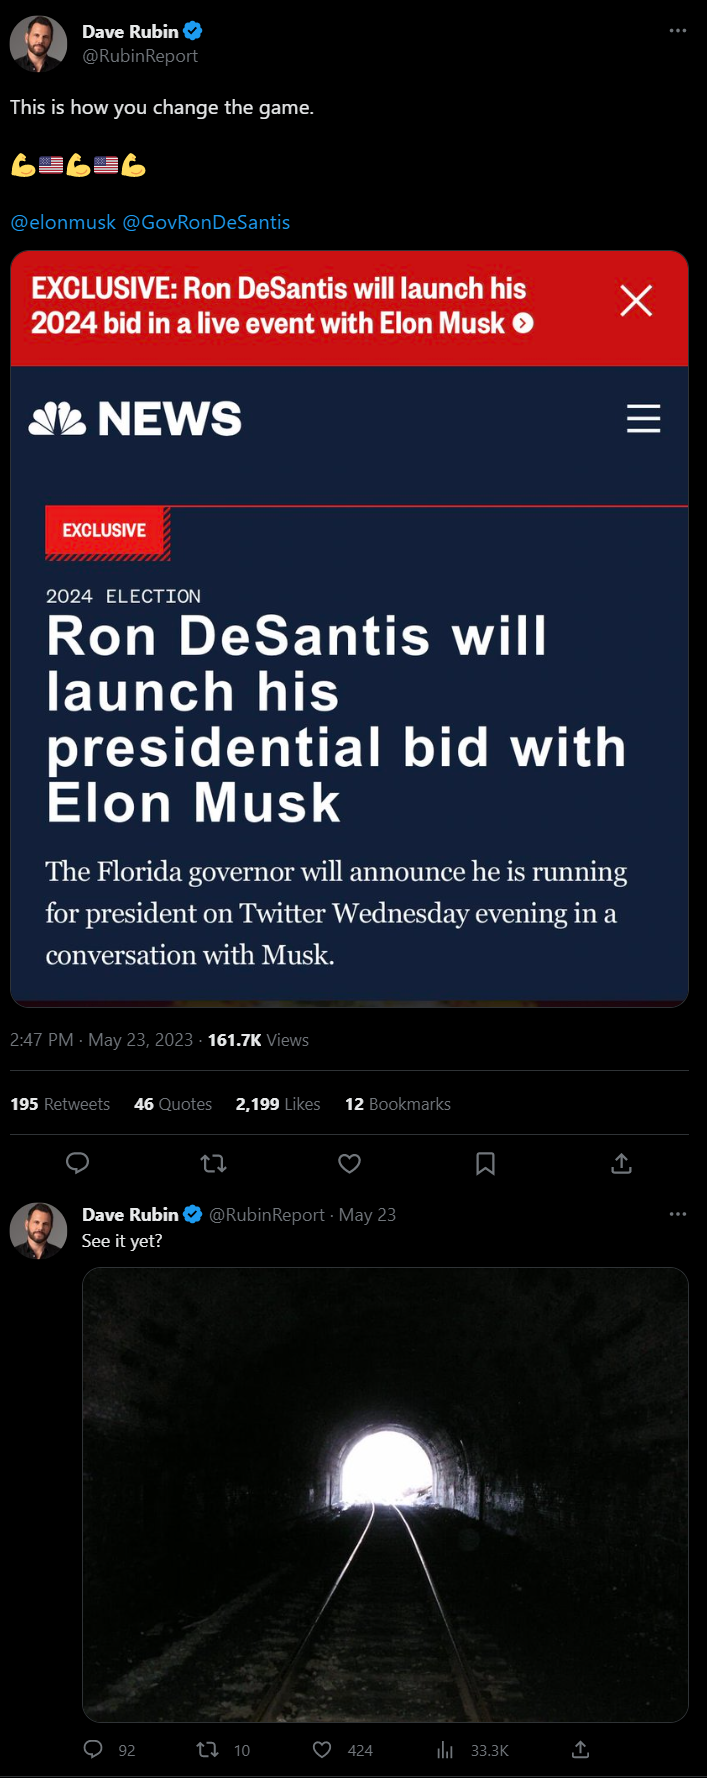707x1778 pixels.
Task: Click the blue verified badge next to Dave Rubin
Action: (191, 30)
